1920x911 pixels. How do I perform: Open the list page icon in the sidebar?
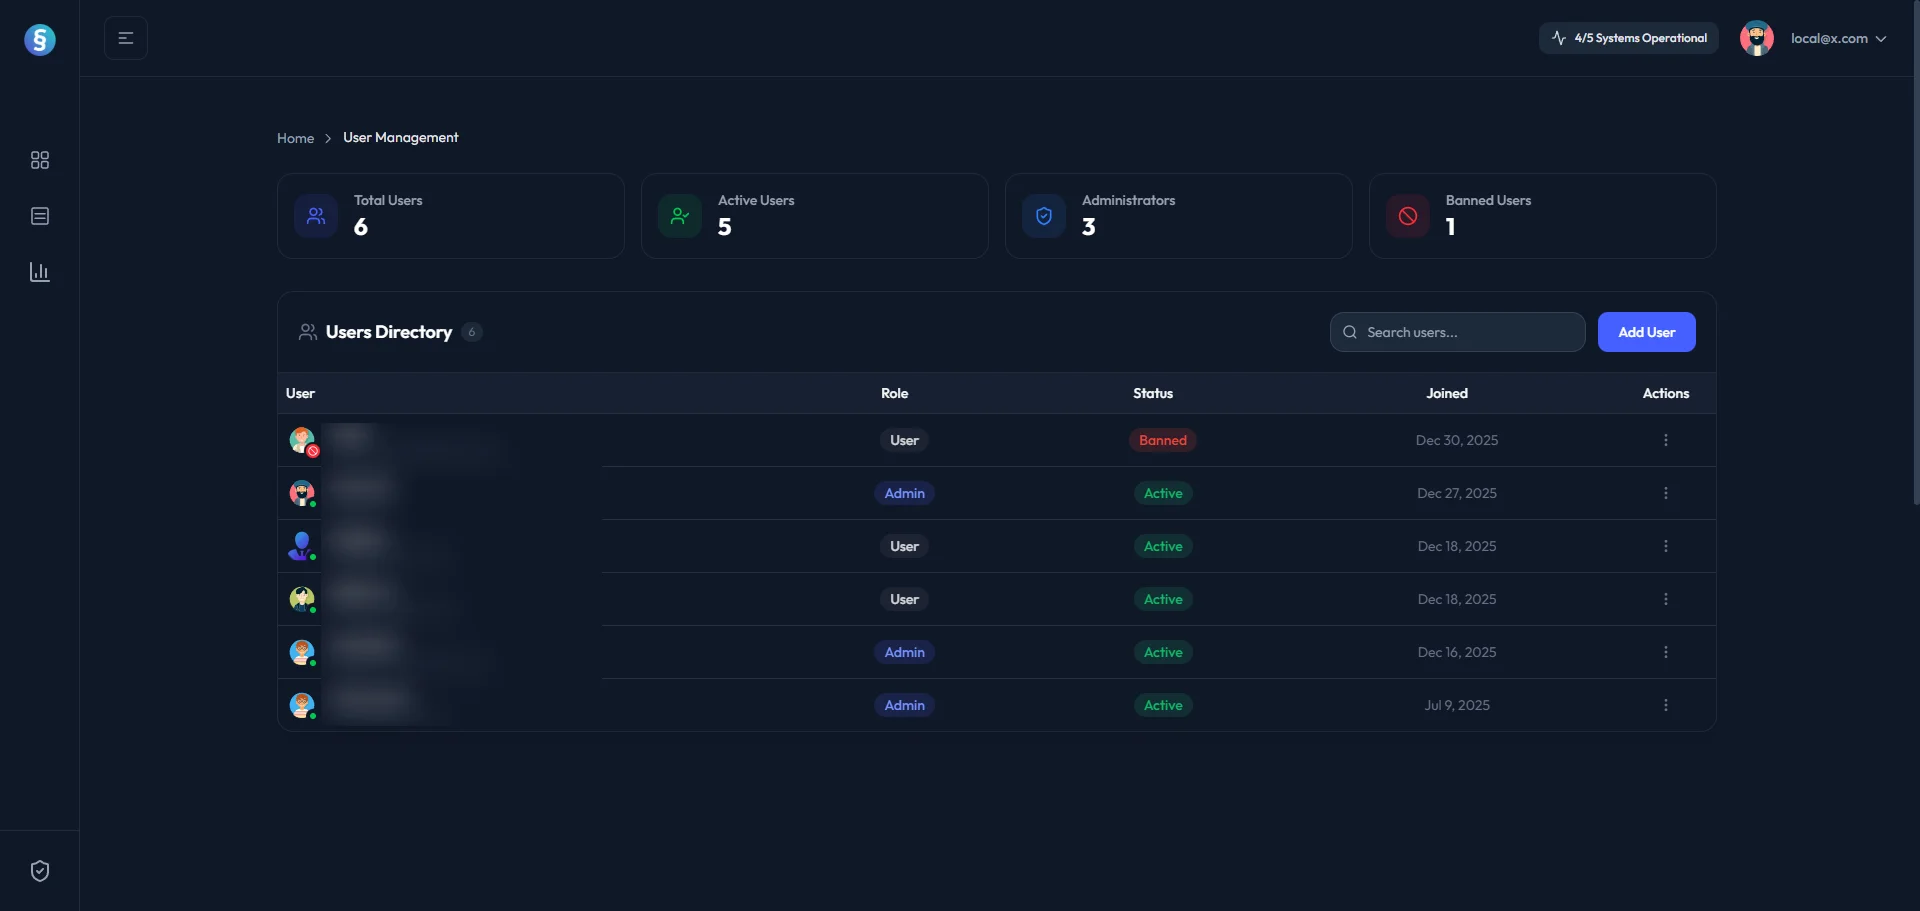click(40, 216)
